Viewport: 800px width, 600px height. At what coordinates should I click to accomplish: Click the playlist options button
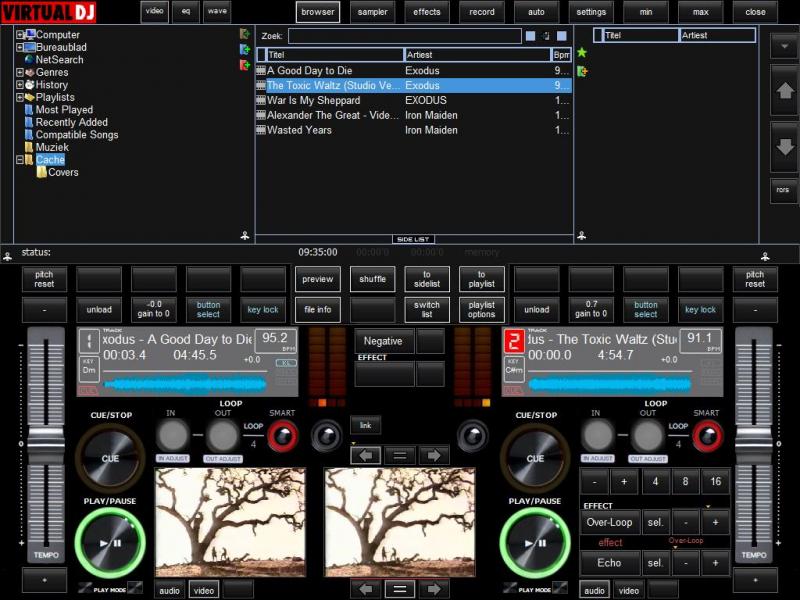[482, 310]
